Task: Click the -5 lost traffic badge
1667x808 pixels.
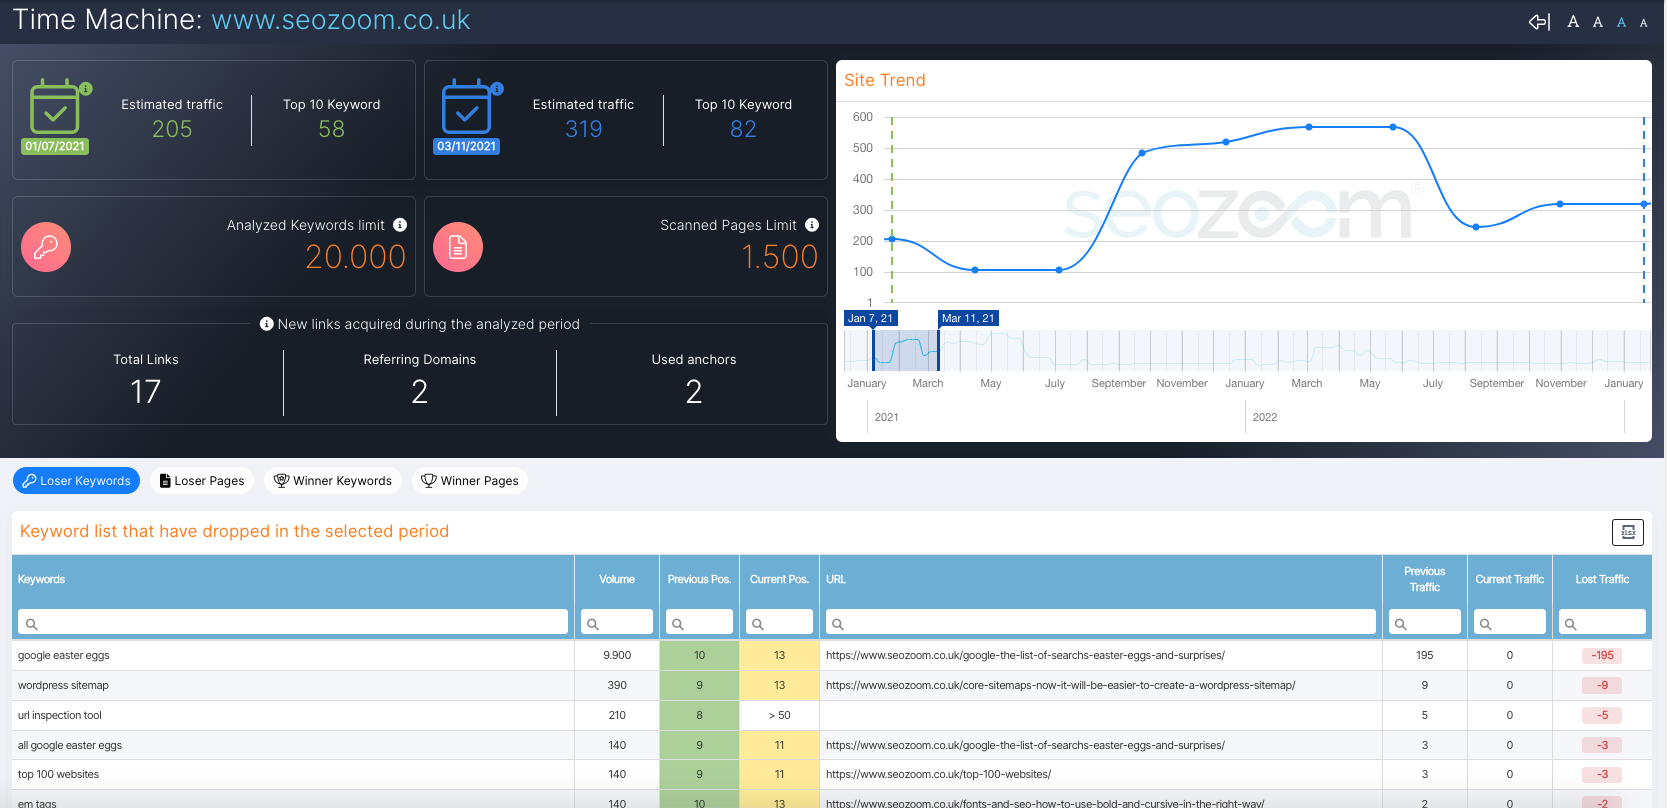Action: pyautogui.click(x=1602, y=716)
